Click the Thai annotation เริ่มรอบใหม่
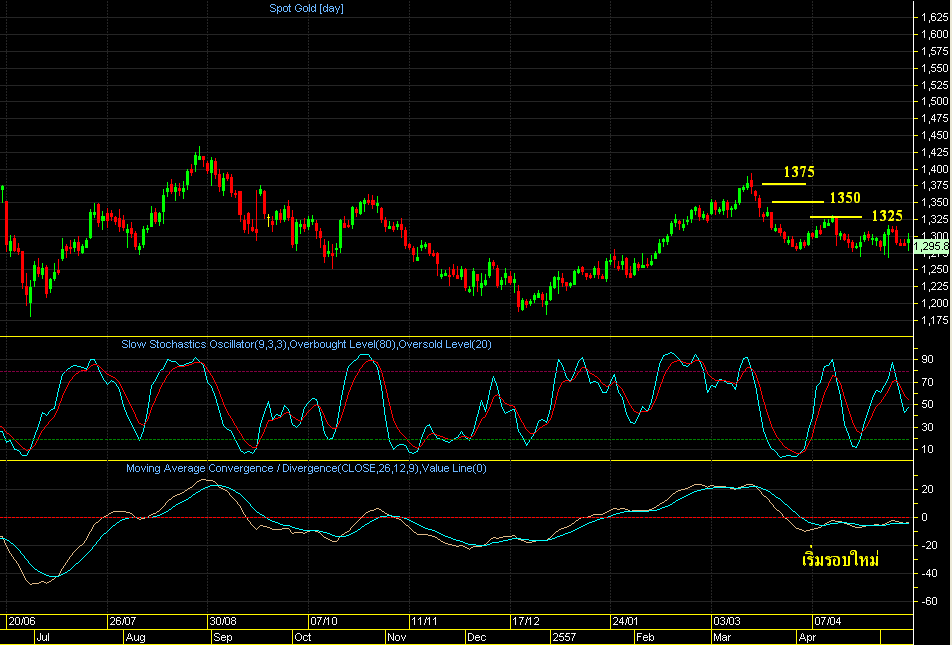The height and width of the screenshot is (645, 952). pyautogui.click(x=840, y=559)
